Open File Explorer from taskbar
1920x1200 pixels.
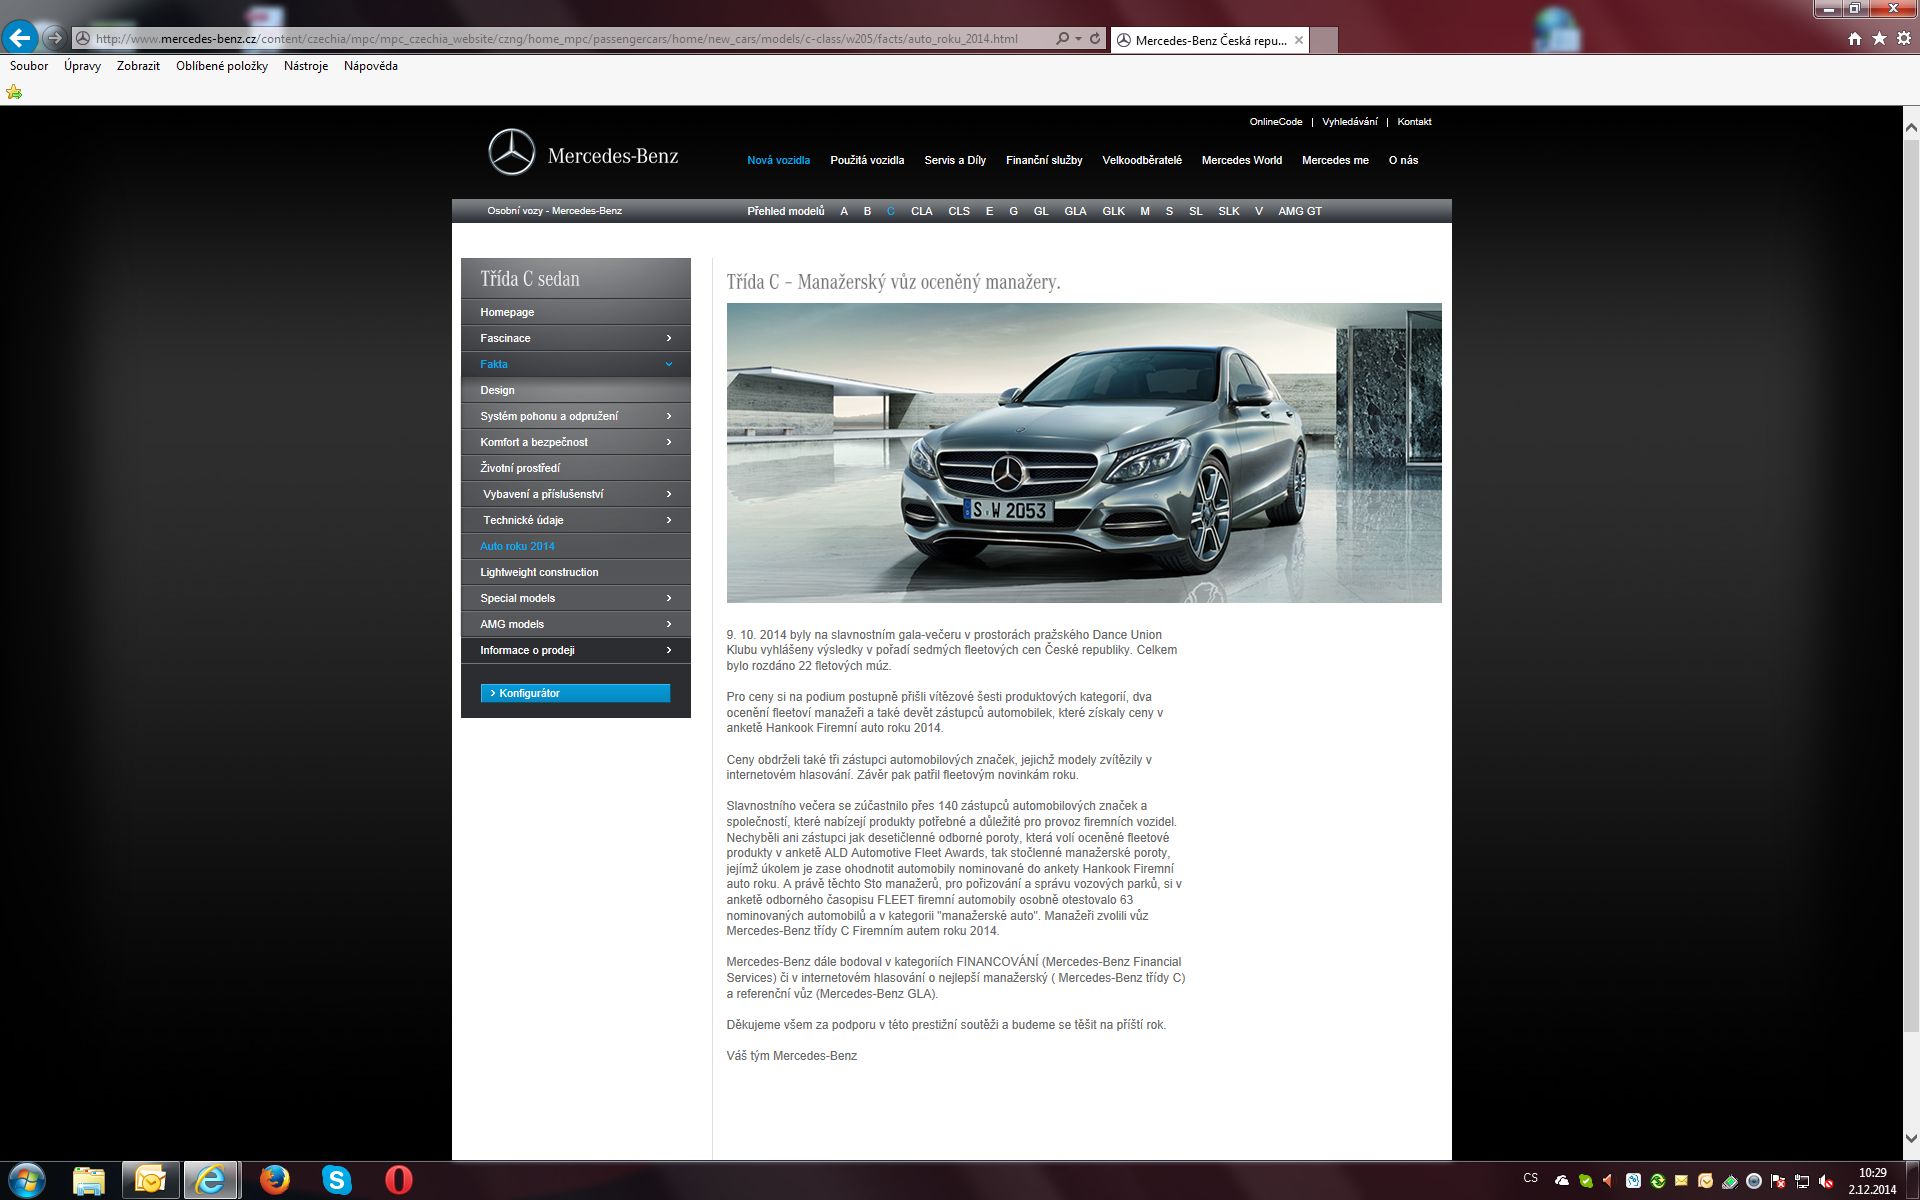pos(88,1181)
